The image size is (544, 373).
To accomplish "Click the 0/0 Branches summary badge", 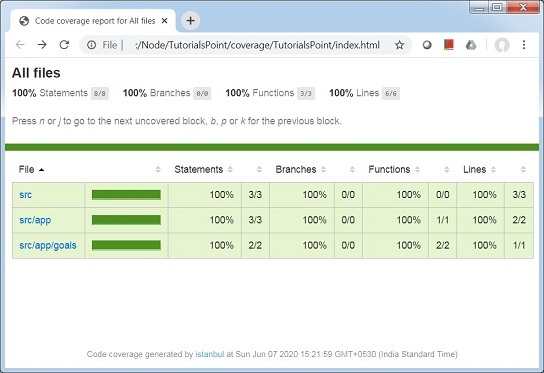I will pos(202,93).
